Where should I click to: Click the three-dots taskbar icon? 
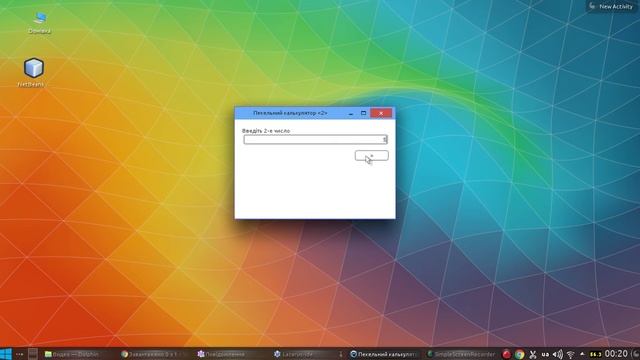coord(19,354)
